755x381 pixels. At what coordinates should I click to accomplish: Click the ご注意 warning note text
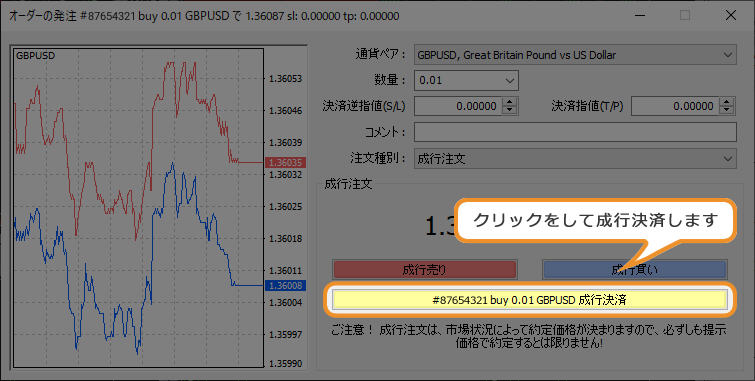529,336
